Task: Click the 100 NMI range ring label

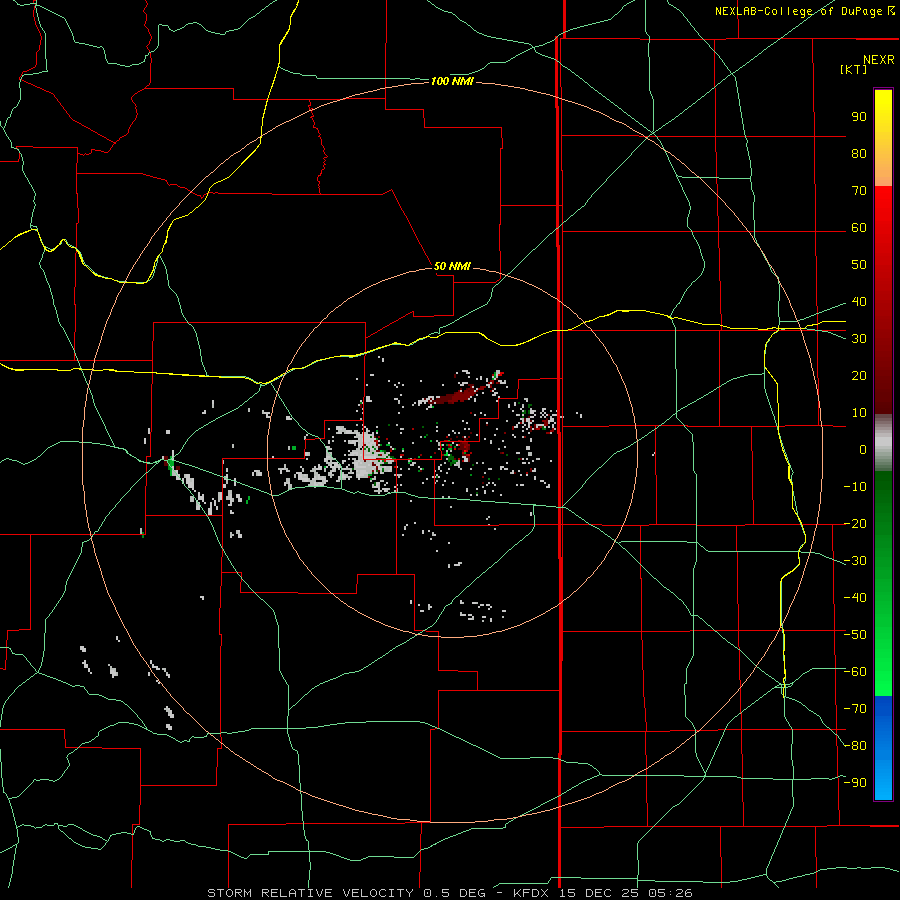Action: (452, 82)
